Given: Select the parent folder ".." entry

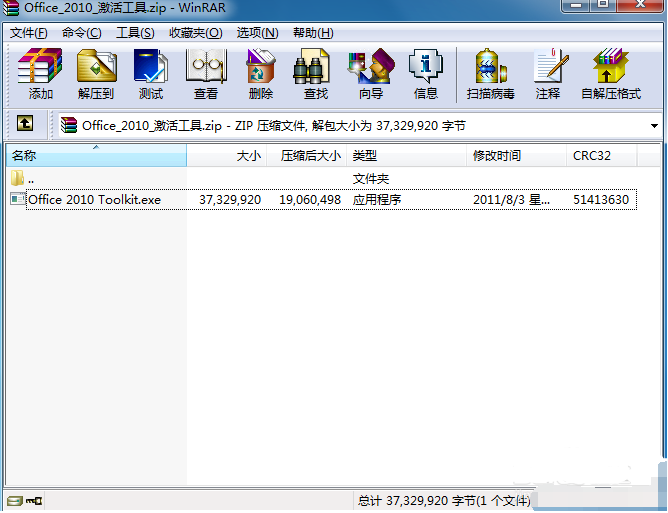Looking at the screenshot, I should pyautogui.click(x=31, y=179).
